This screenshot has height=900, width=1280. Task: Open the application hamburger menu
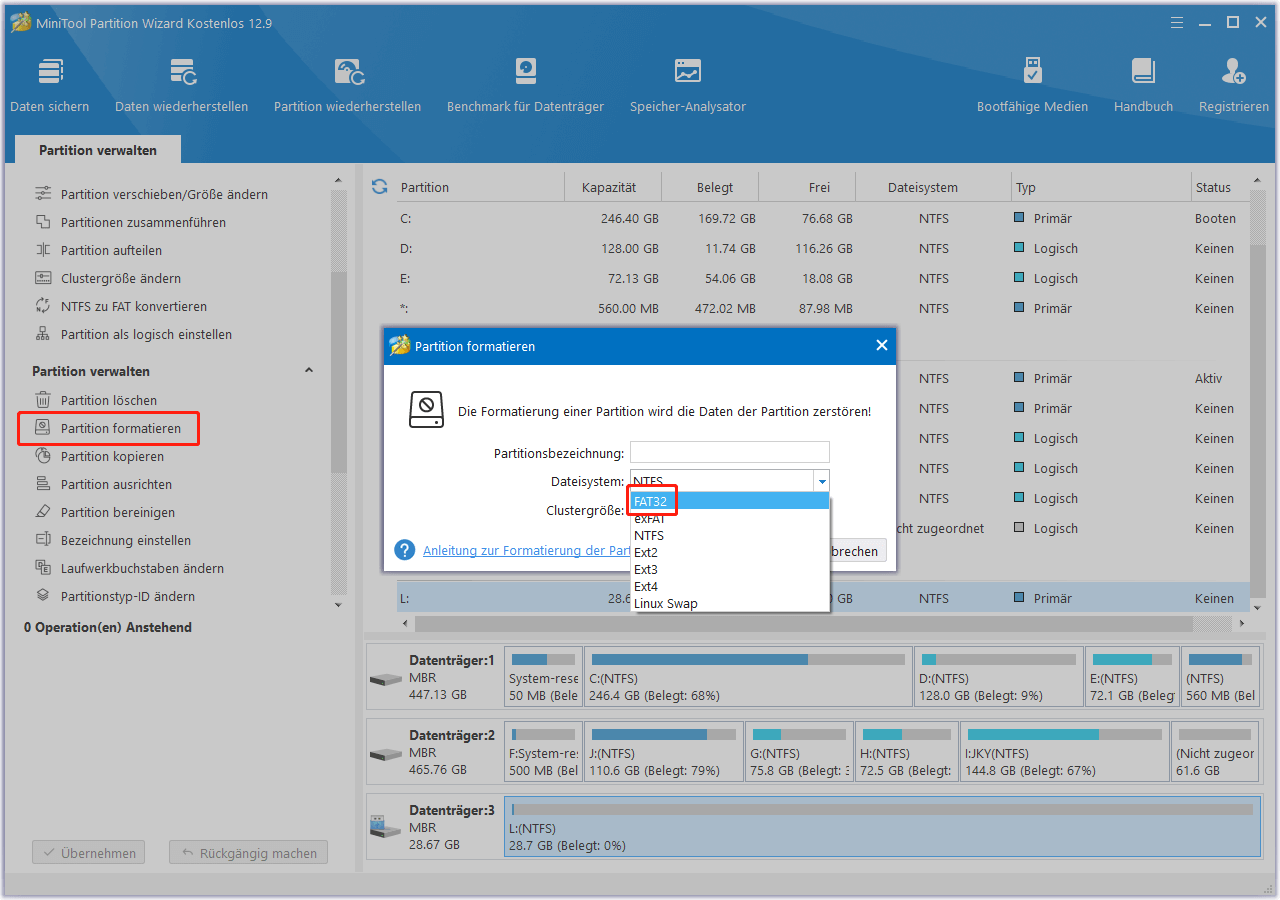point(1176,22)
